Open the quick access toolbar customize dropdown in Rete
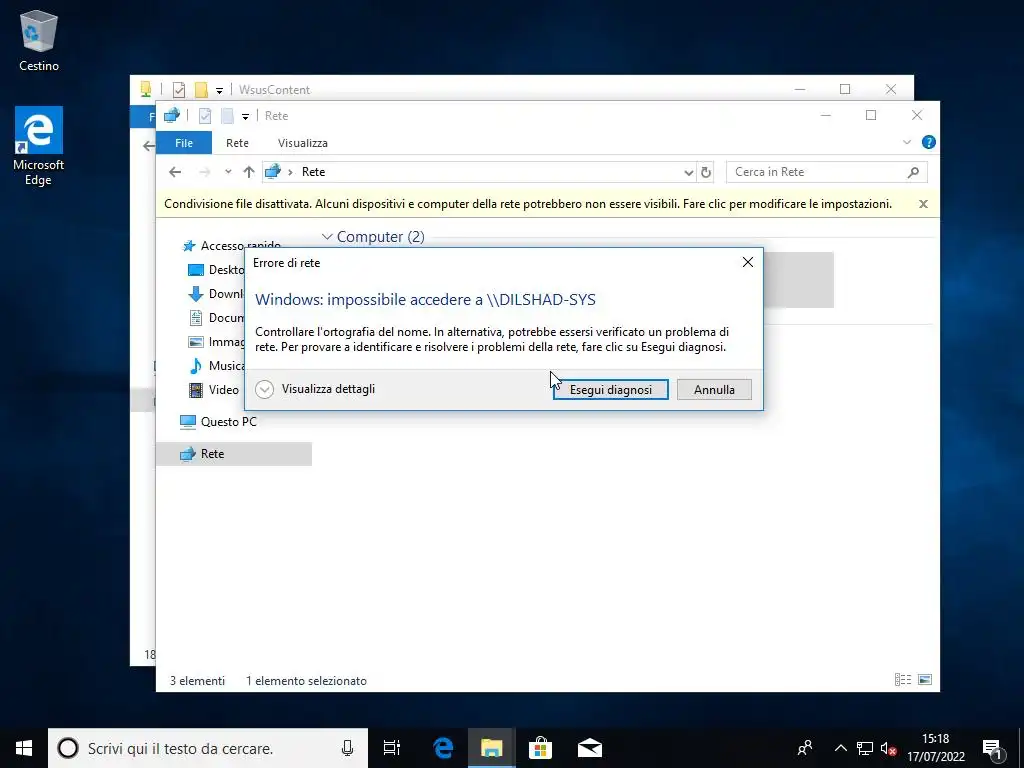 pos(245,116)
